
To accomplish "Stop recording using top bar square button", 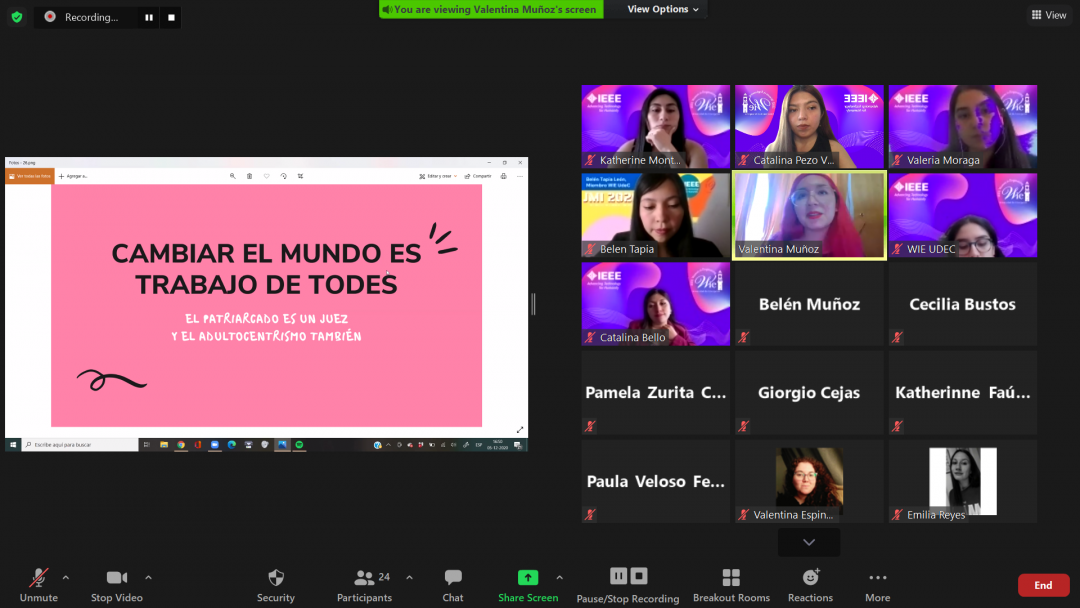I will [171, 17].
